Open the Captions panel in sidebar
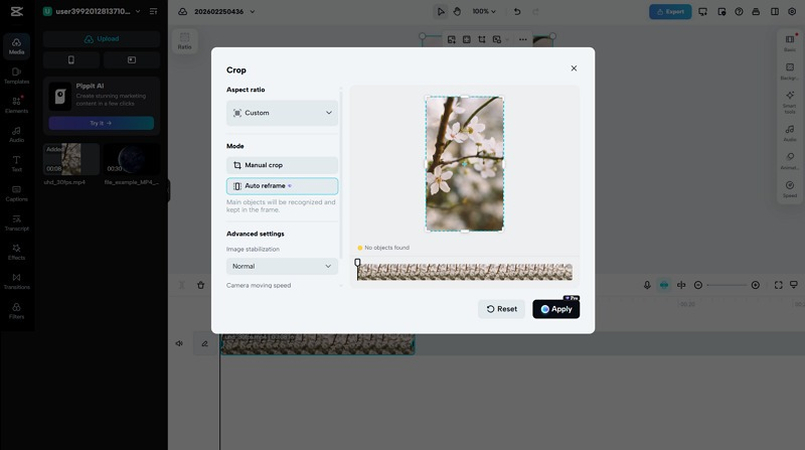Image resolution: width=805 pixels, height=450 pixels. point(16,193)
